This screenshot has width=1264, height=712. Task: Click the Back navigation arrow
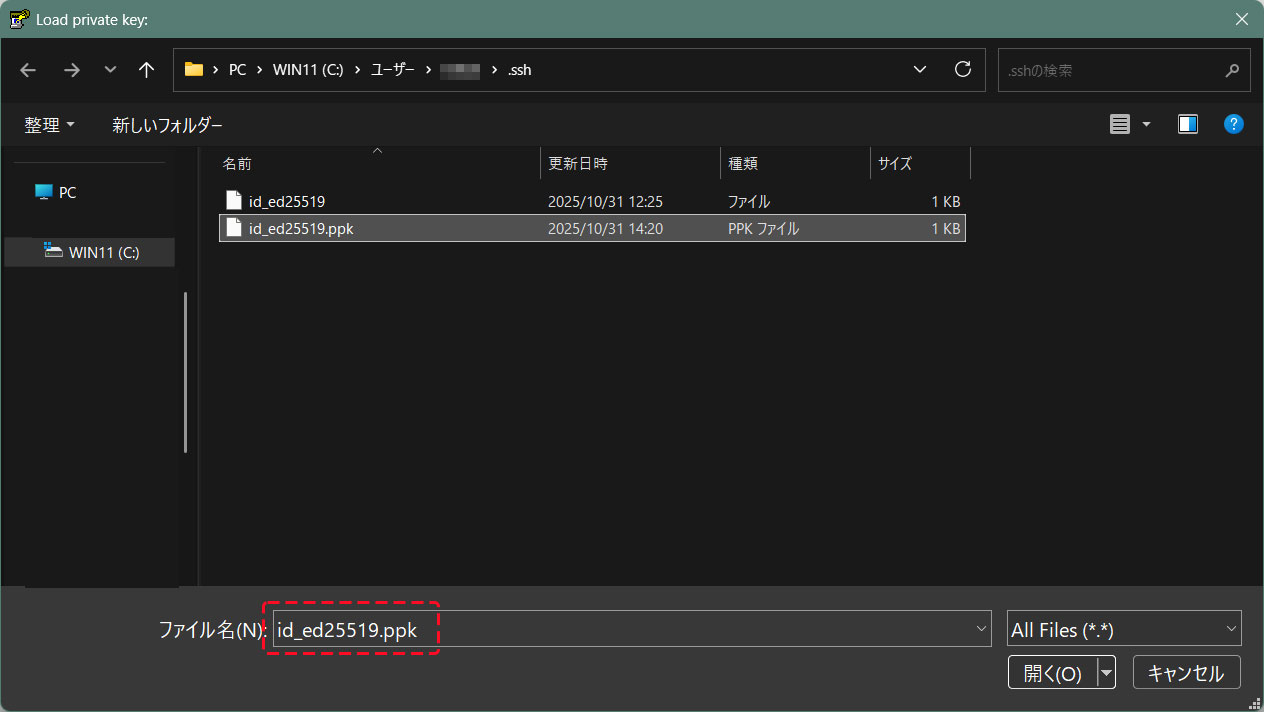[x=28, y=70]
